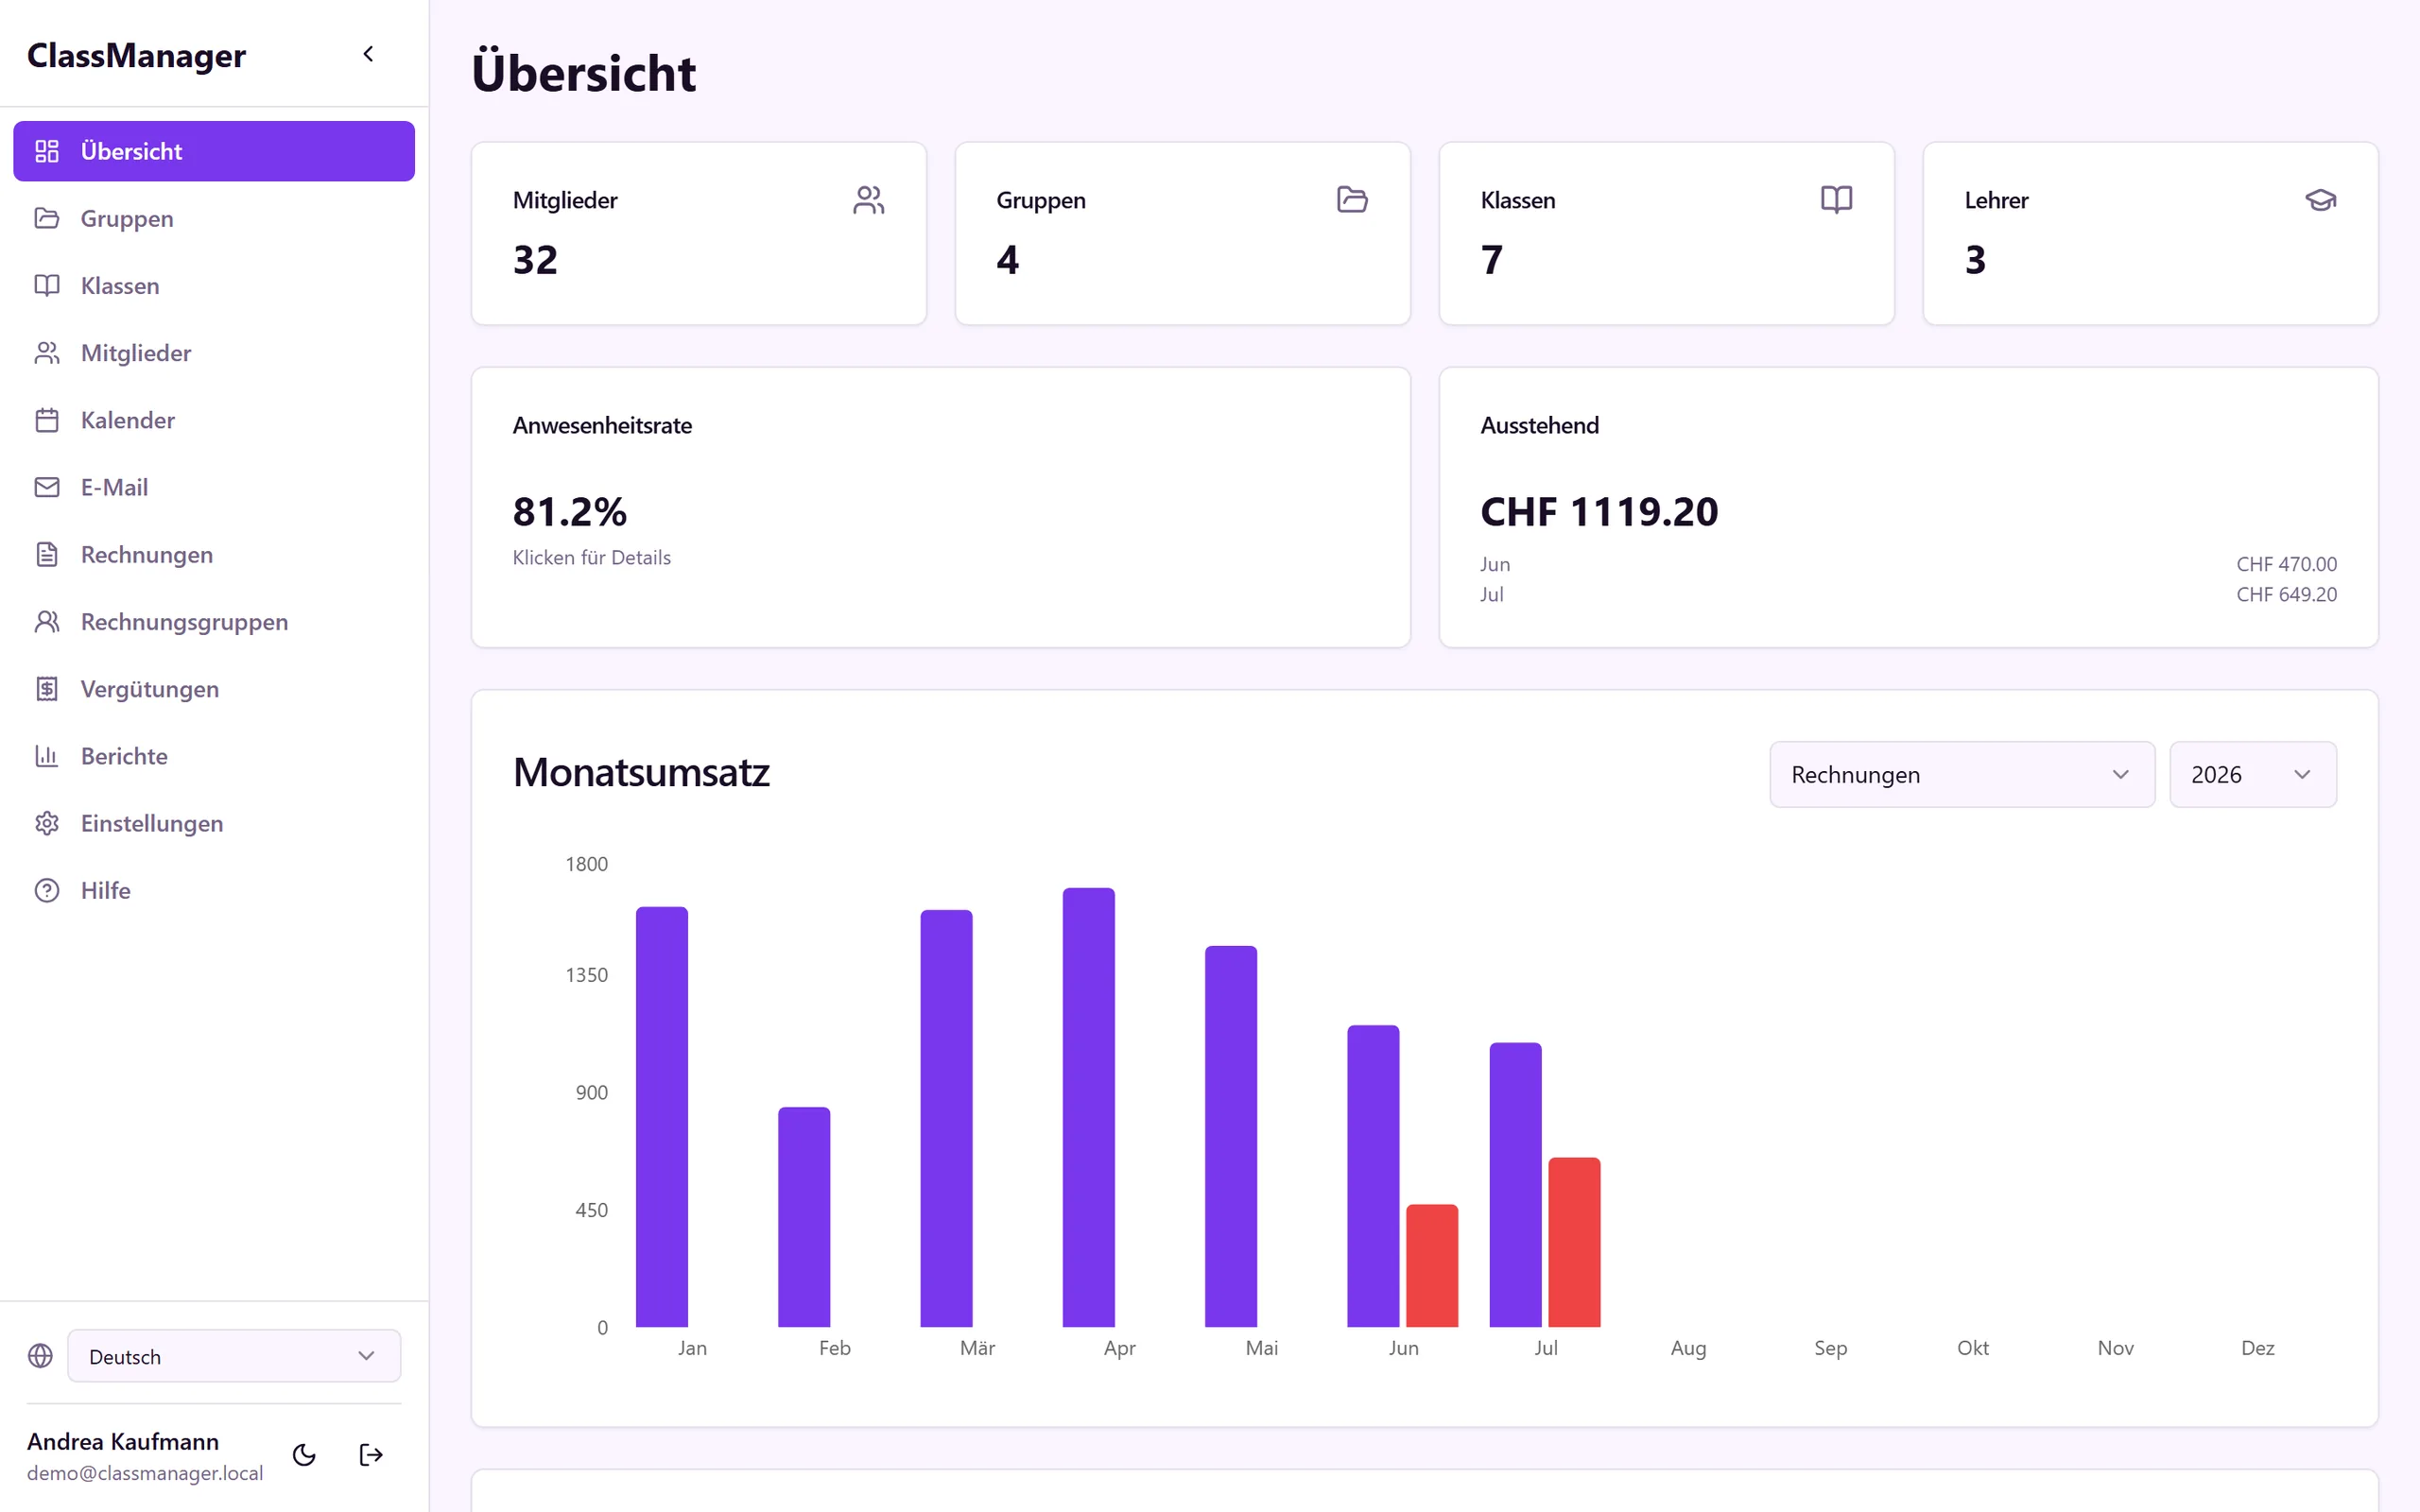
Task: Click the email demo@classmanager.local
Action: [145, 1473]
